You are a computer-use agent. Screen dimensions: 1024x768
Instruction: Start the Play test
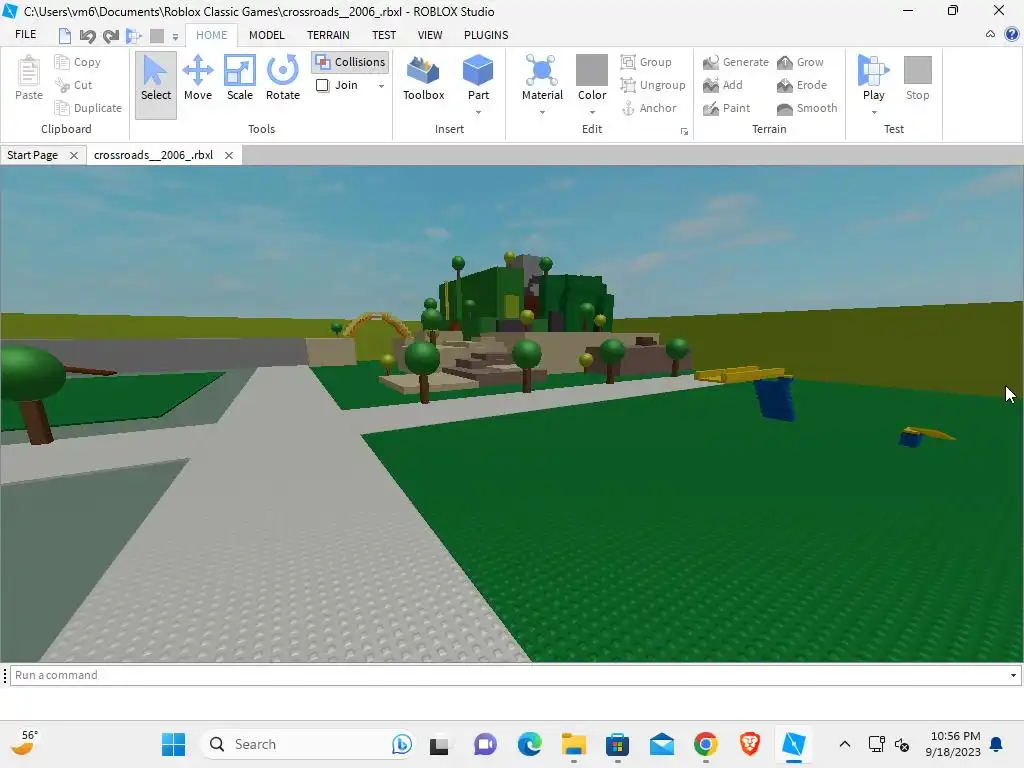(873, 78)
